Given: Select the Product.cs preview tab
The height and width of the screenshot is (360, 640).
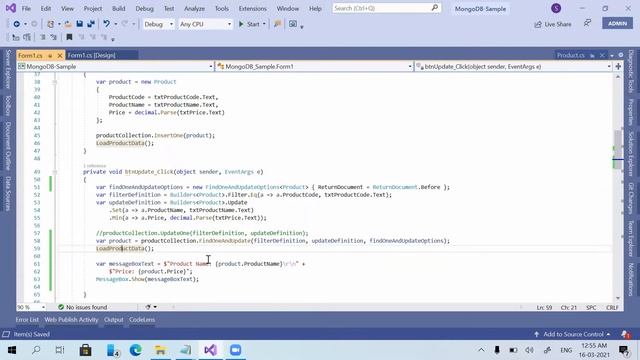Looking at the screenshot, I should (x=571, y=55).
